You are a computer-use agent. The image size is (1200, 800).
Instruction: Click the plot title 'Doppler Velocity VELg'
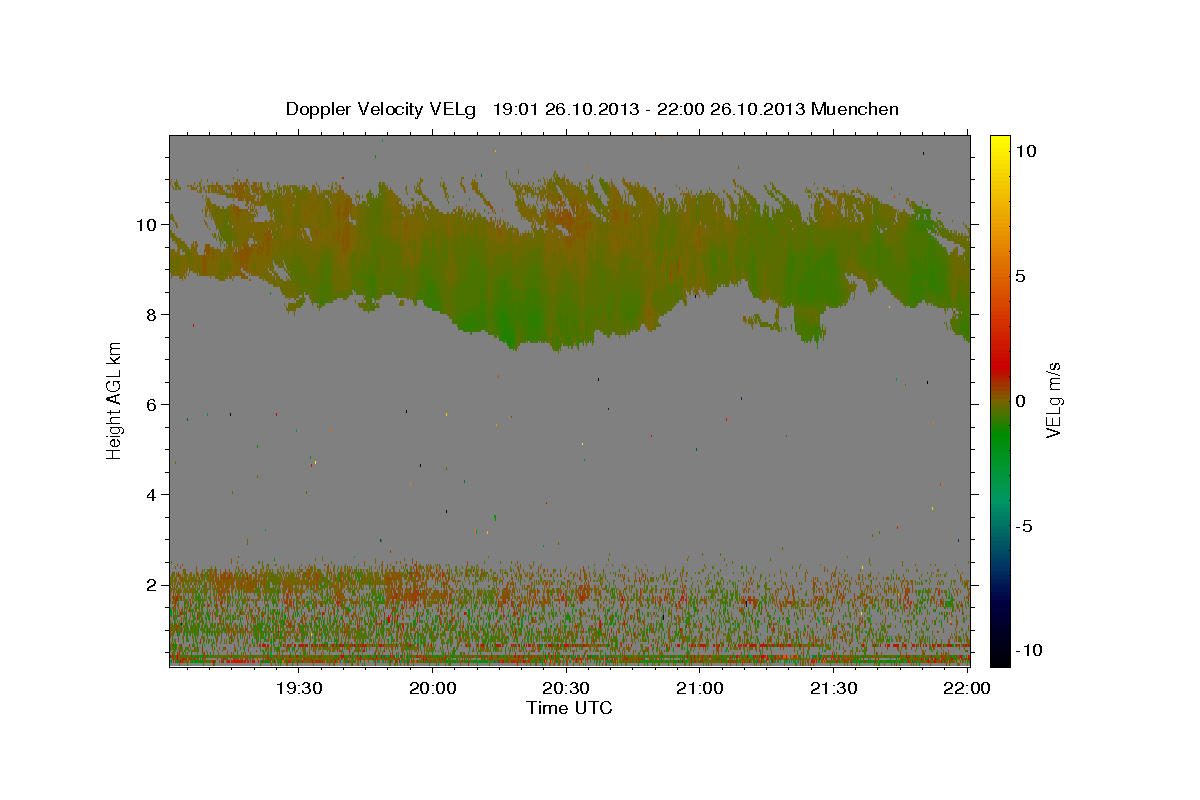(x=383, y=109)
